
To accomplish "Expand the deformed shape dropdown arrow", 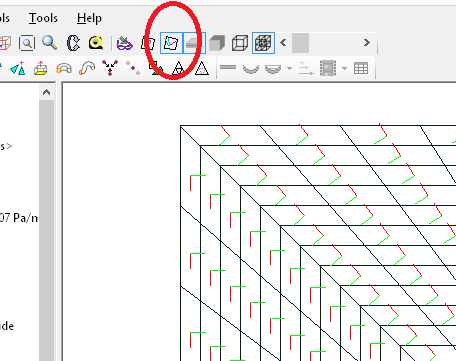I will (289, 69).
